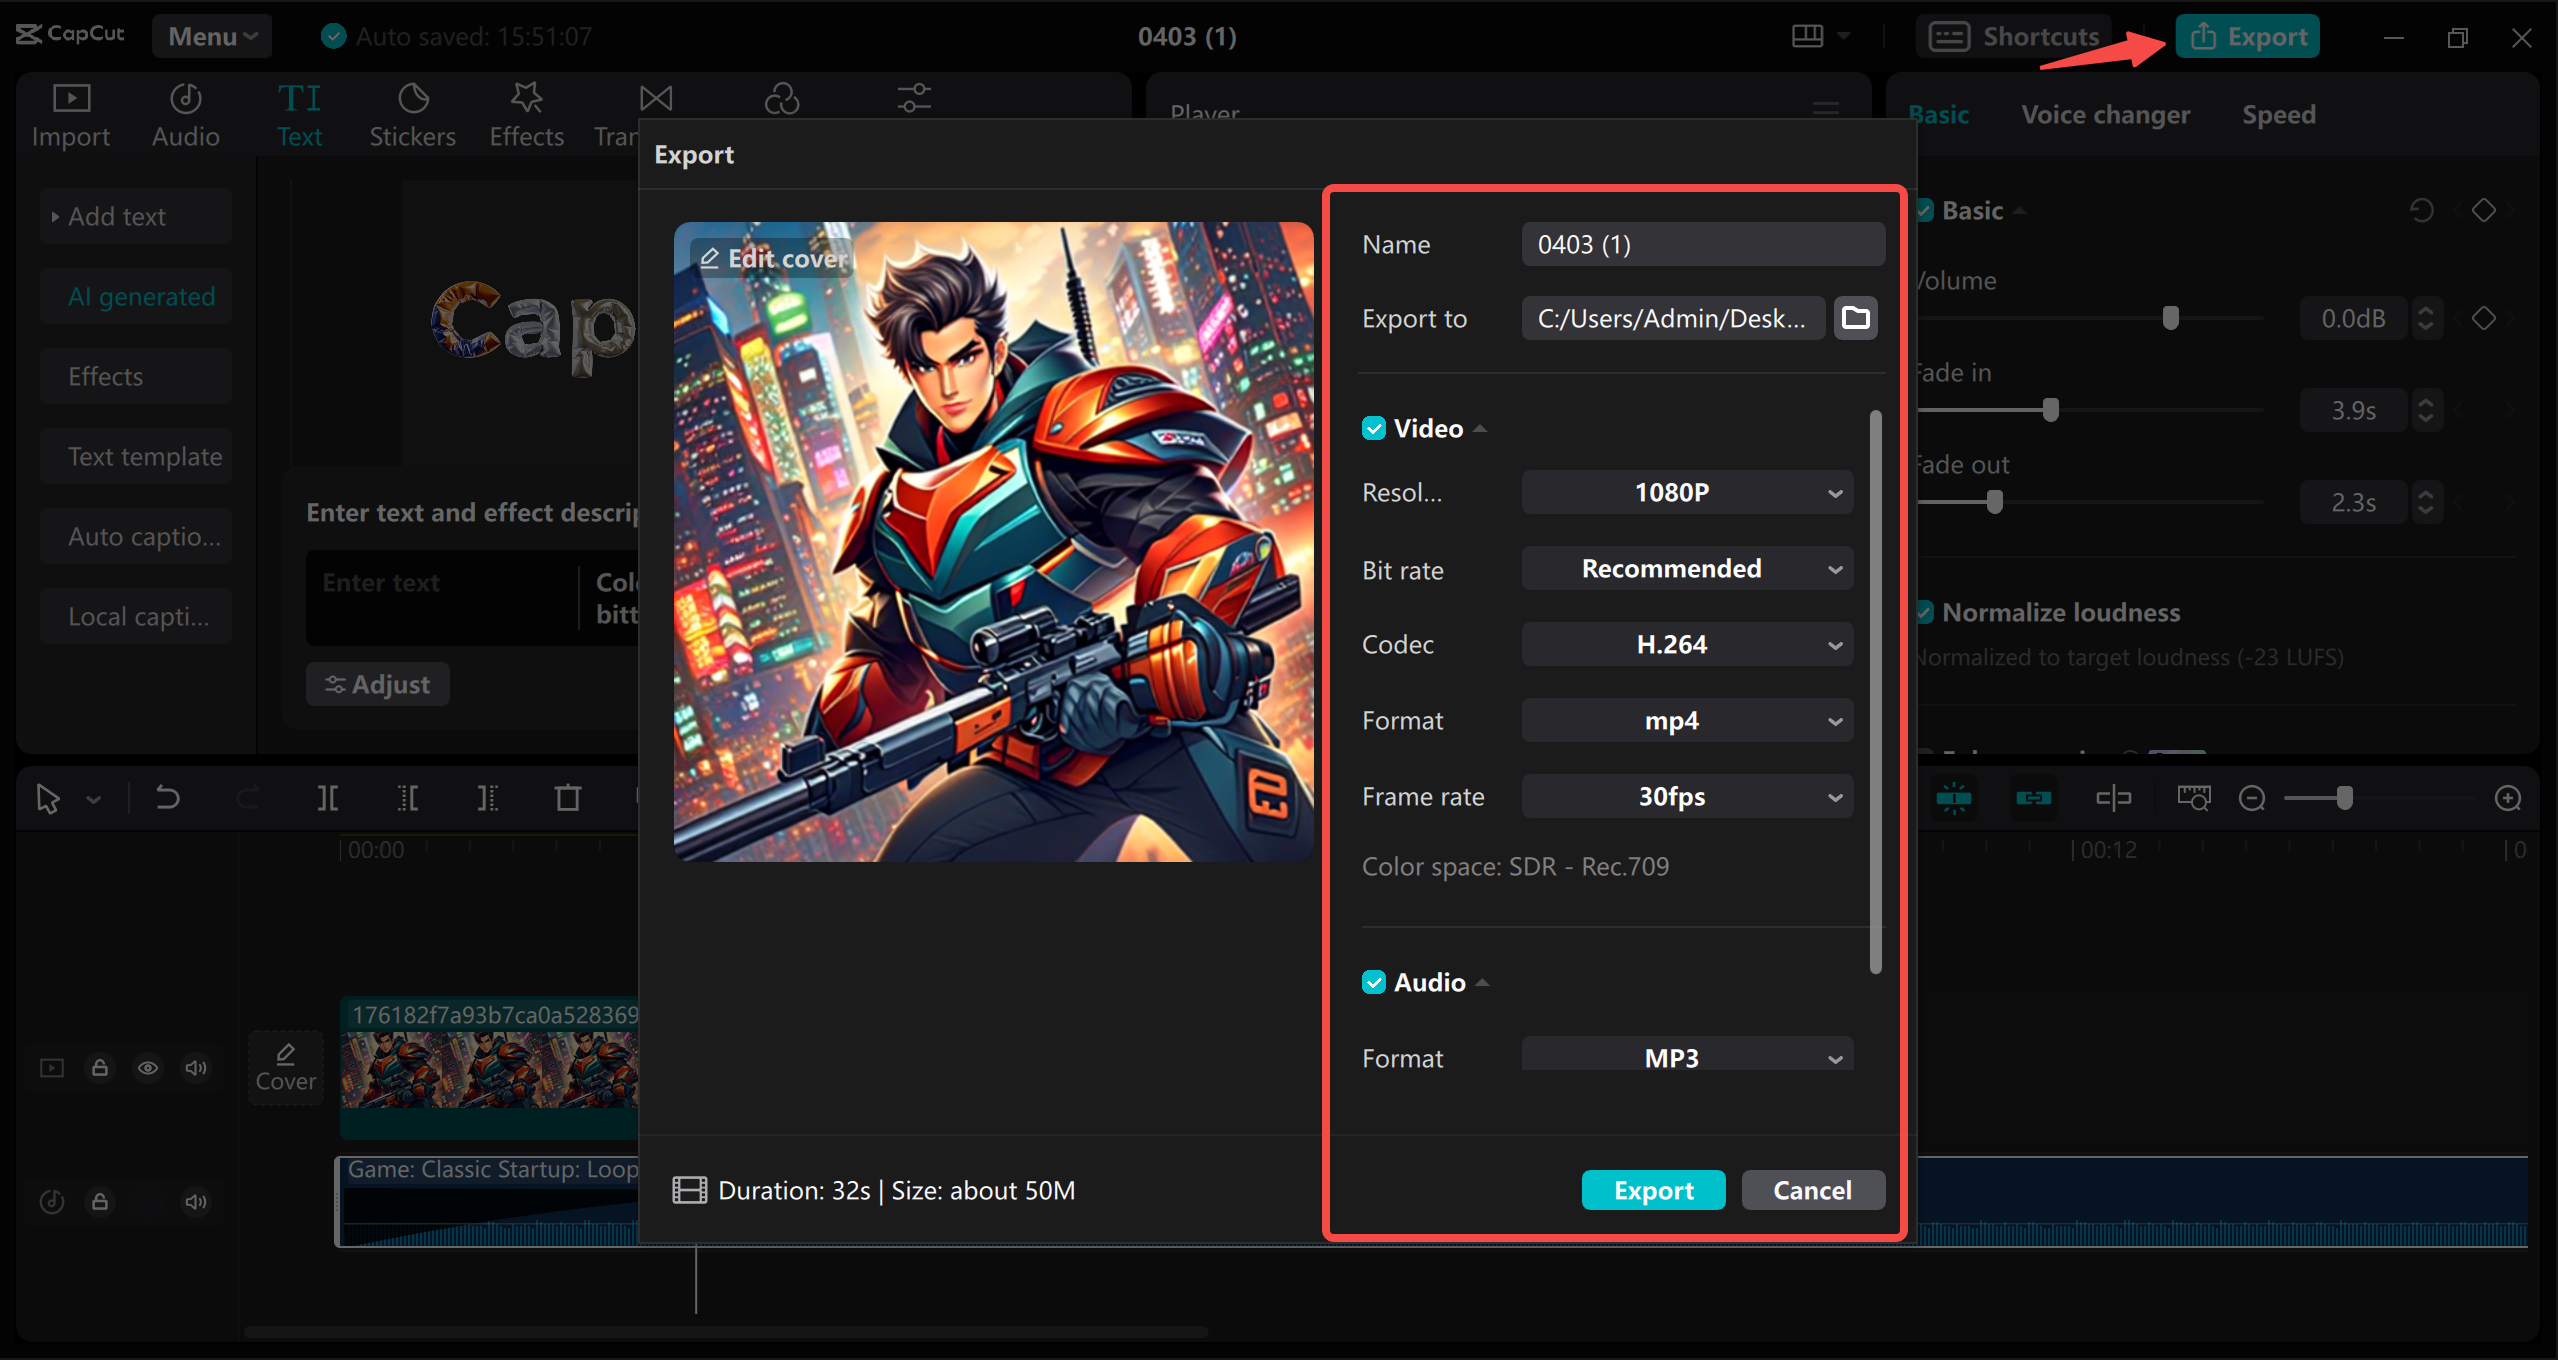This screenshot has height=1360, width=2558.
Task: Open the export folder picker
Action: 1854,318
